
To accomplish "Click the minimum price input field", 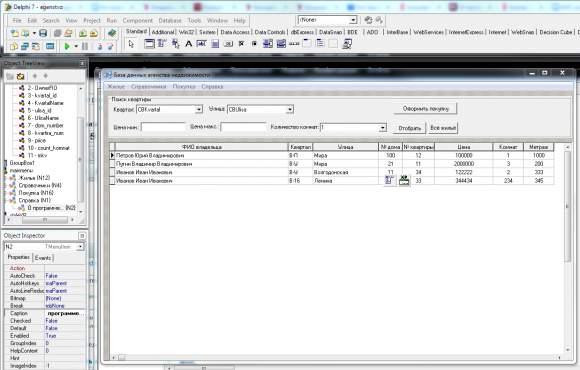I will pos(163,127).
